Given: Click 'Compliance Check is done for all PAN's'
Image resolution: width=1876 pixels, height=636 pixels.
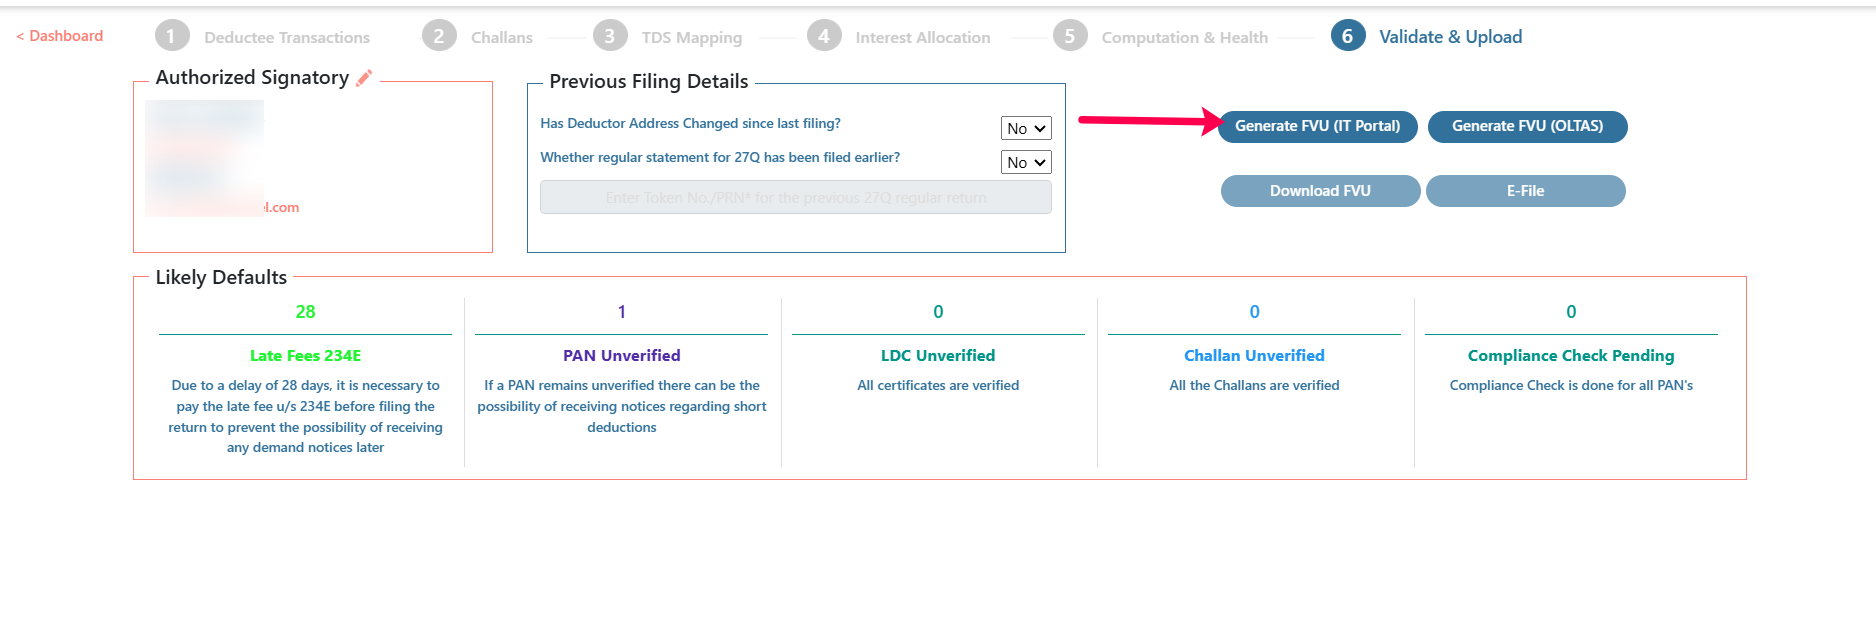Looking at the screenshot, I should point(1571,385).
